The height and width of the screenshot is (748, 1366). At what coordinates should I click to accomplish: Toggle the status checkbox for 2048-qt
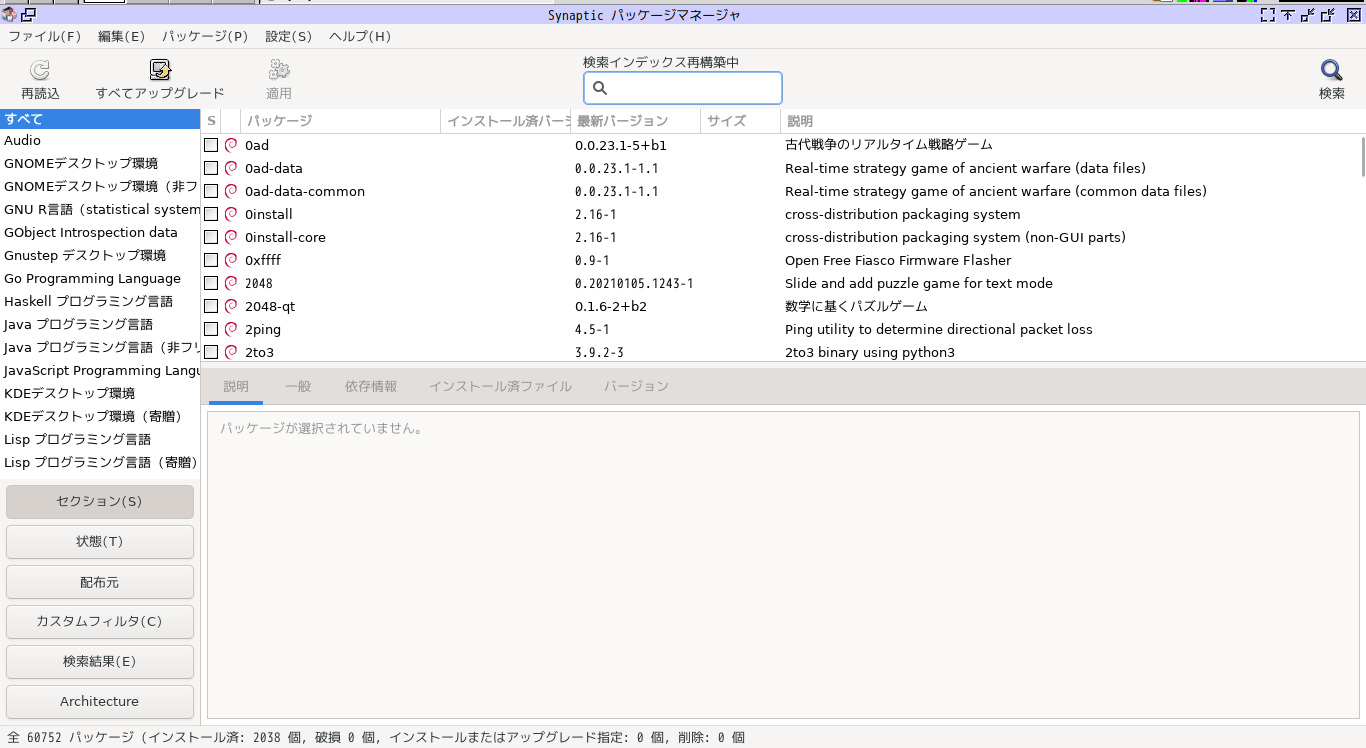pyautogui.click(x=211, y=306)
